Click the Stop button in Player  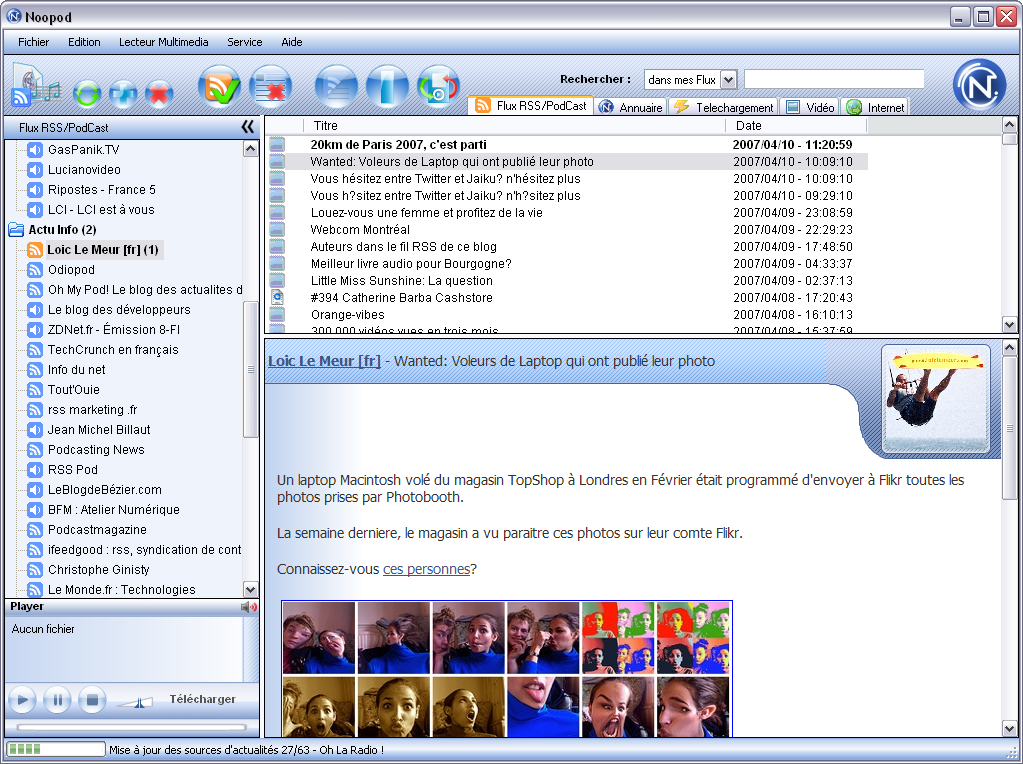click(x=92, y=700)
